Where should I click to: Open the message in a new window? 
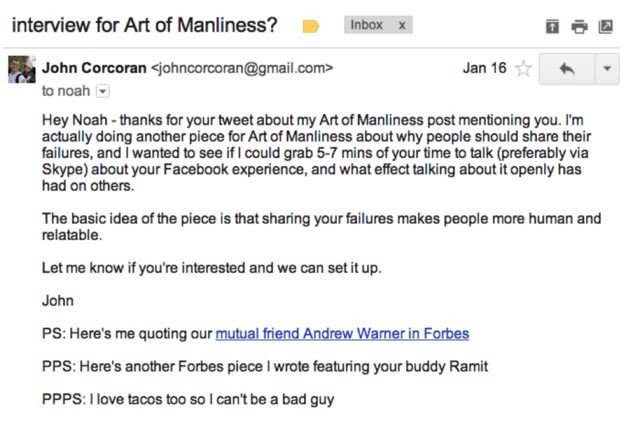pyautogui.click(x=605, y=27)
